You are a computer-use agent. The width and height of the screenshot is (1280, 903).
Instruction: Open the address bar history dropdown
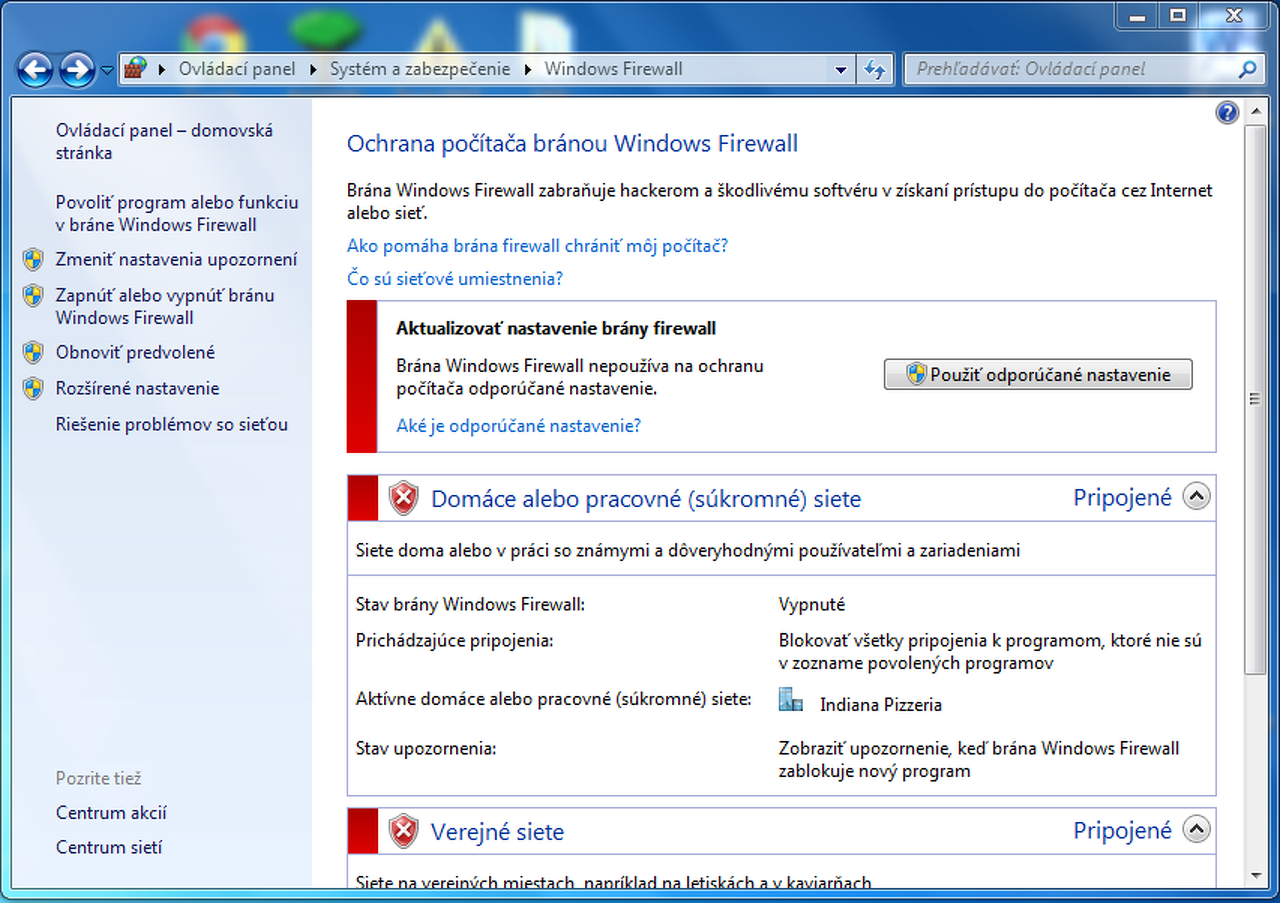[841, 70]
